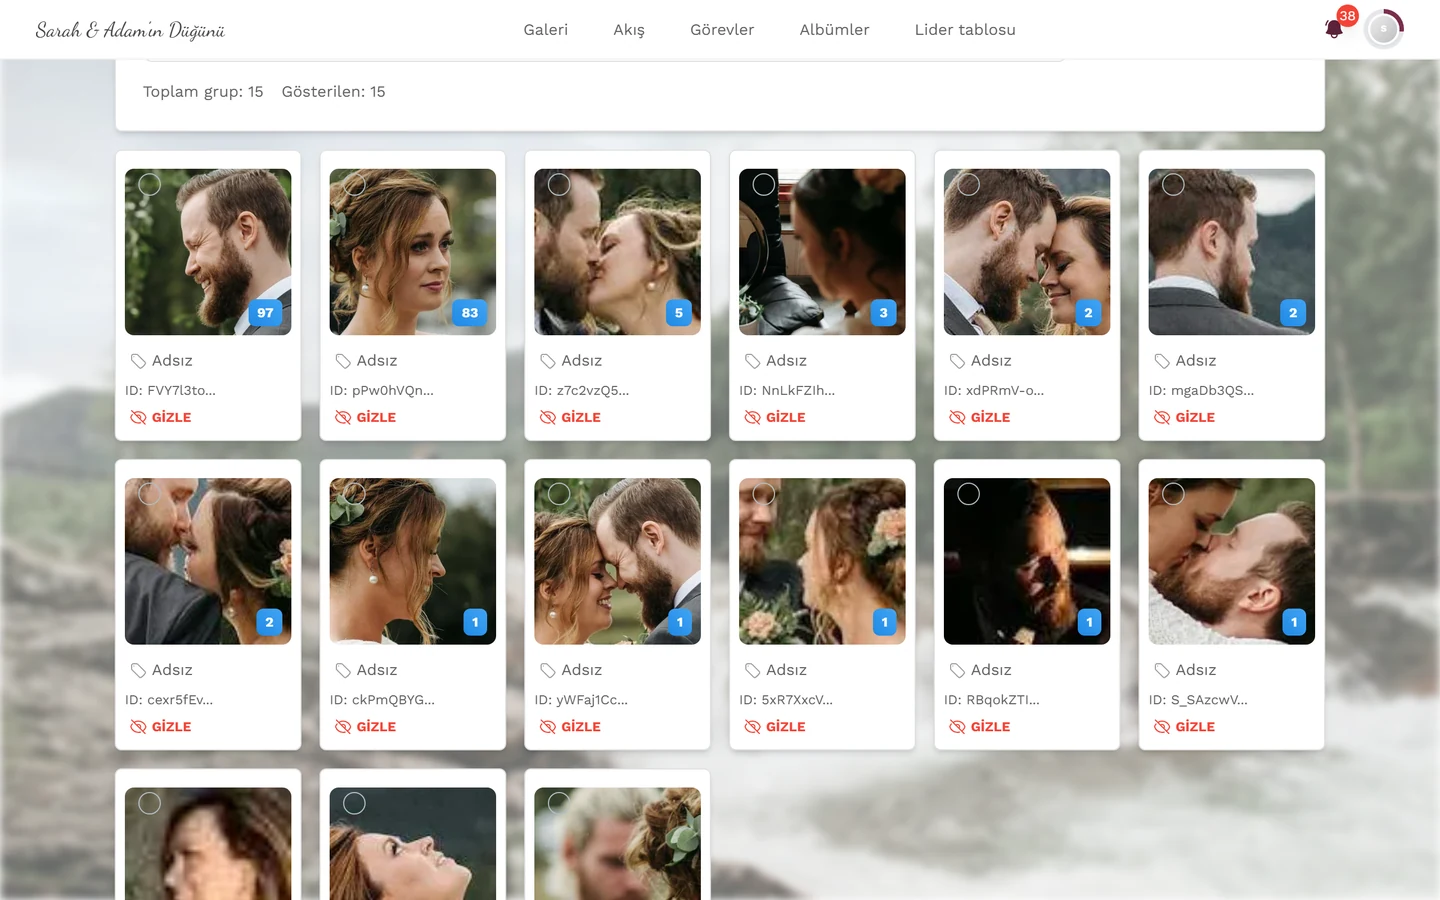Hide the 5xR7XxcV group with GİZLE
Screen dimensions: 1440x900
[x=775, y=727]
